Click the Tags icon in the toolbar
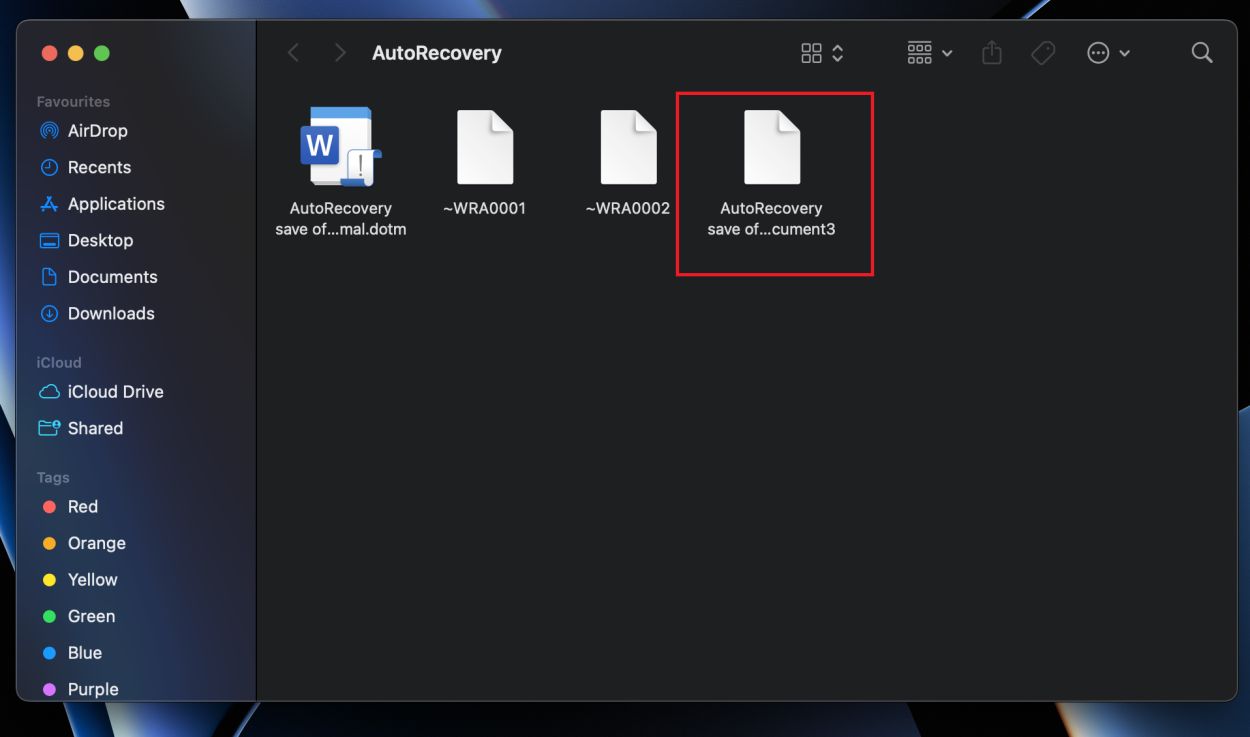The width and height of the screenshot is (1250, 737). (1042, 52)
